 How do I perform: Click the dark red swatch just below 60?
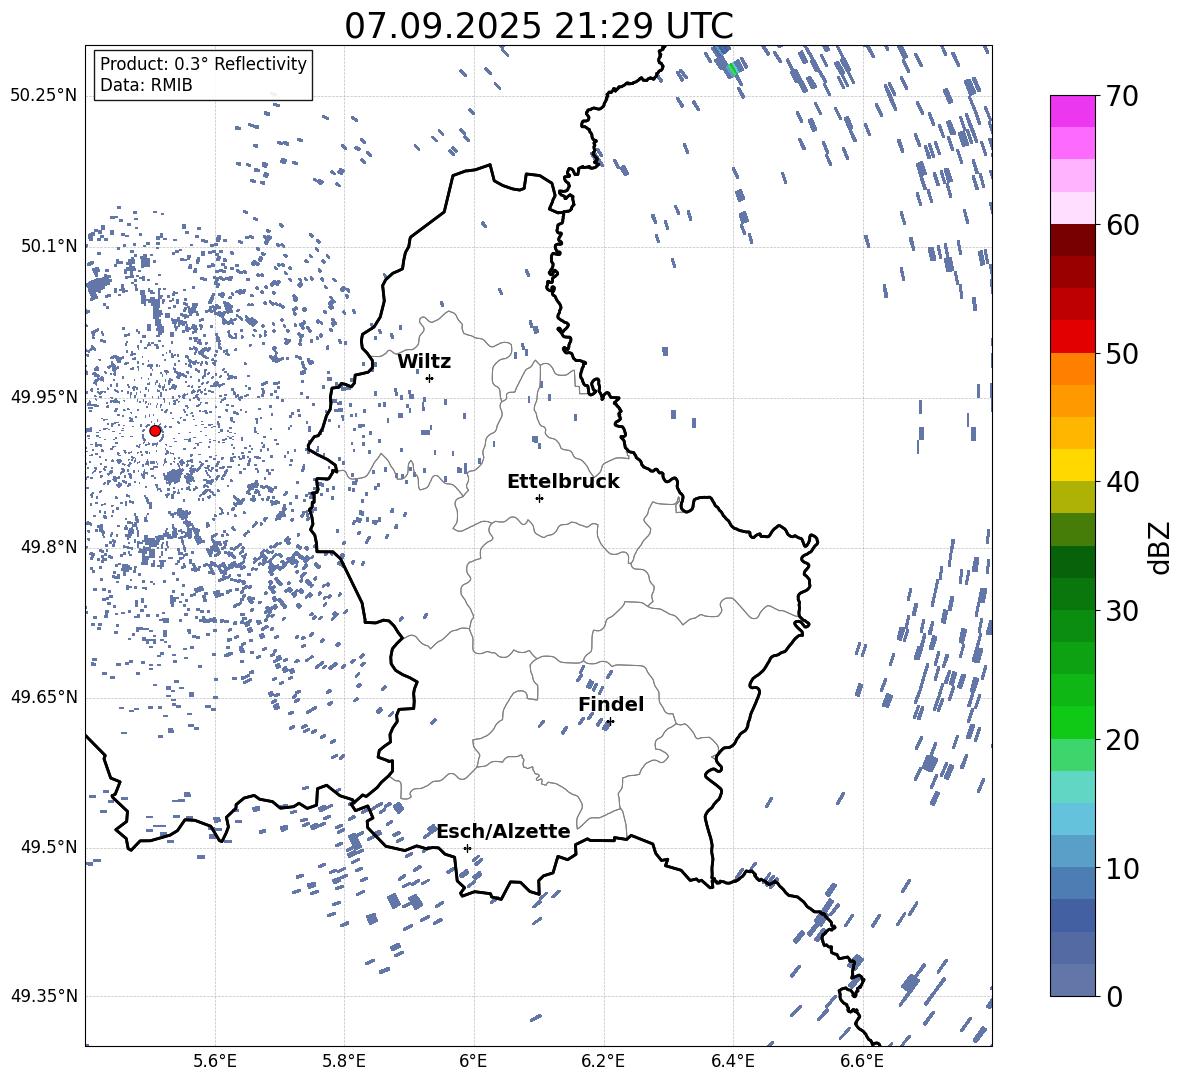tap(1072, 240)
